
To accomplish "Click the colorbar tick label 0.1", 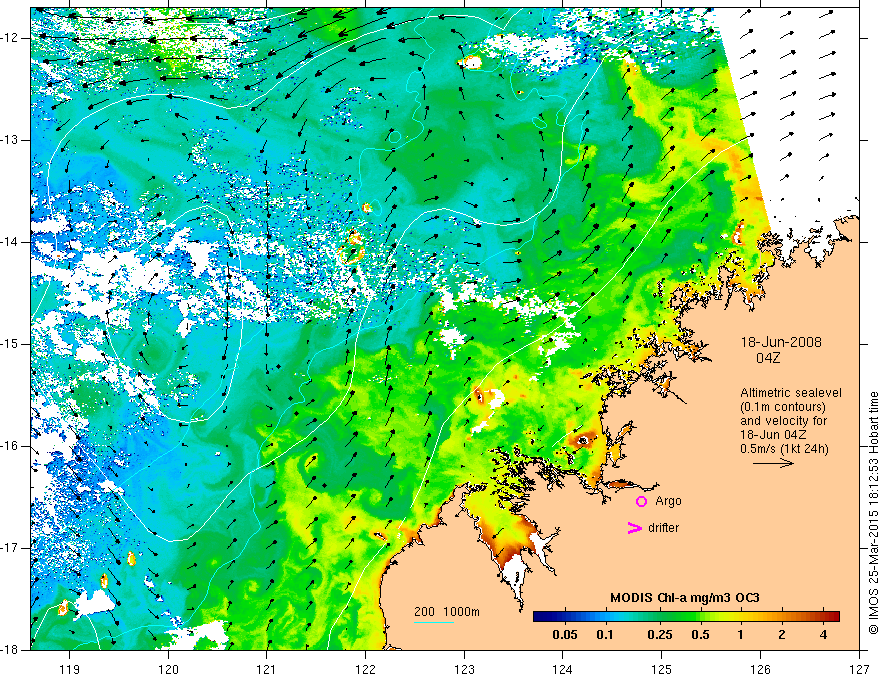I will [x=604, y=635].
